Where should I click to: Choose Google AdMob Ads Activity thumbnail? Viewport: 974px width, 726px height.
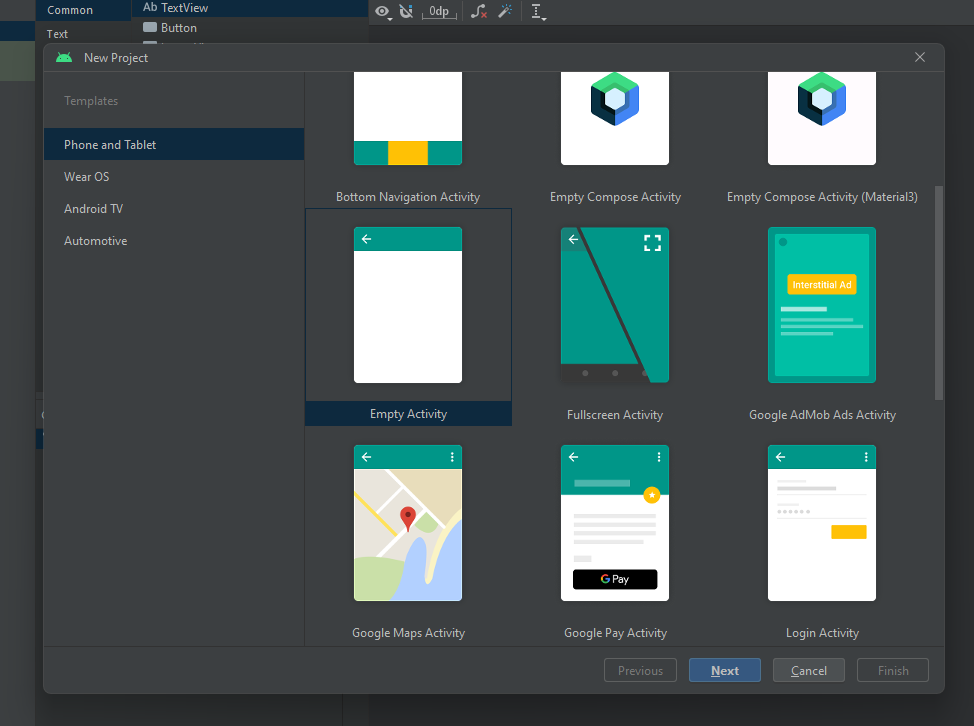pyautogui.click(x=822, y=305)
